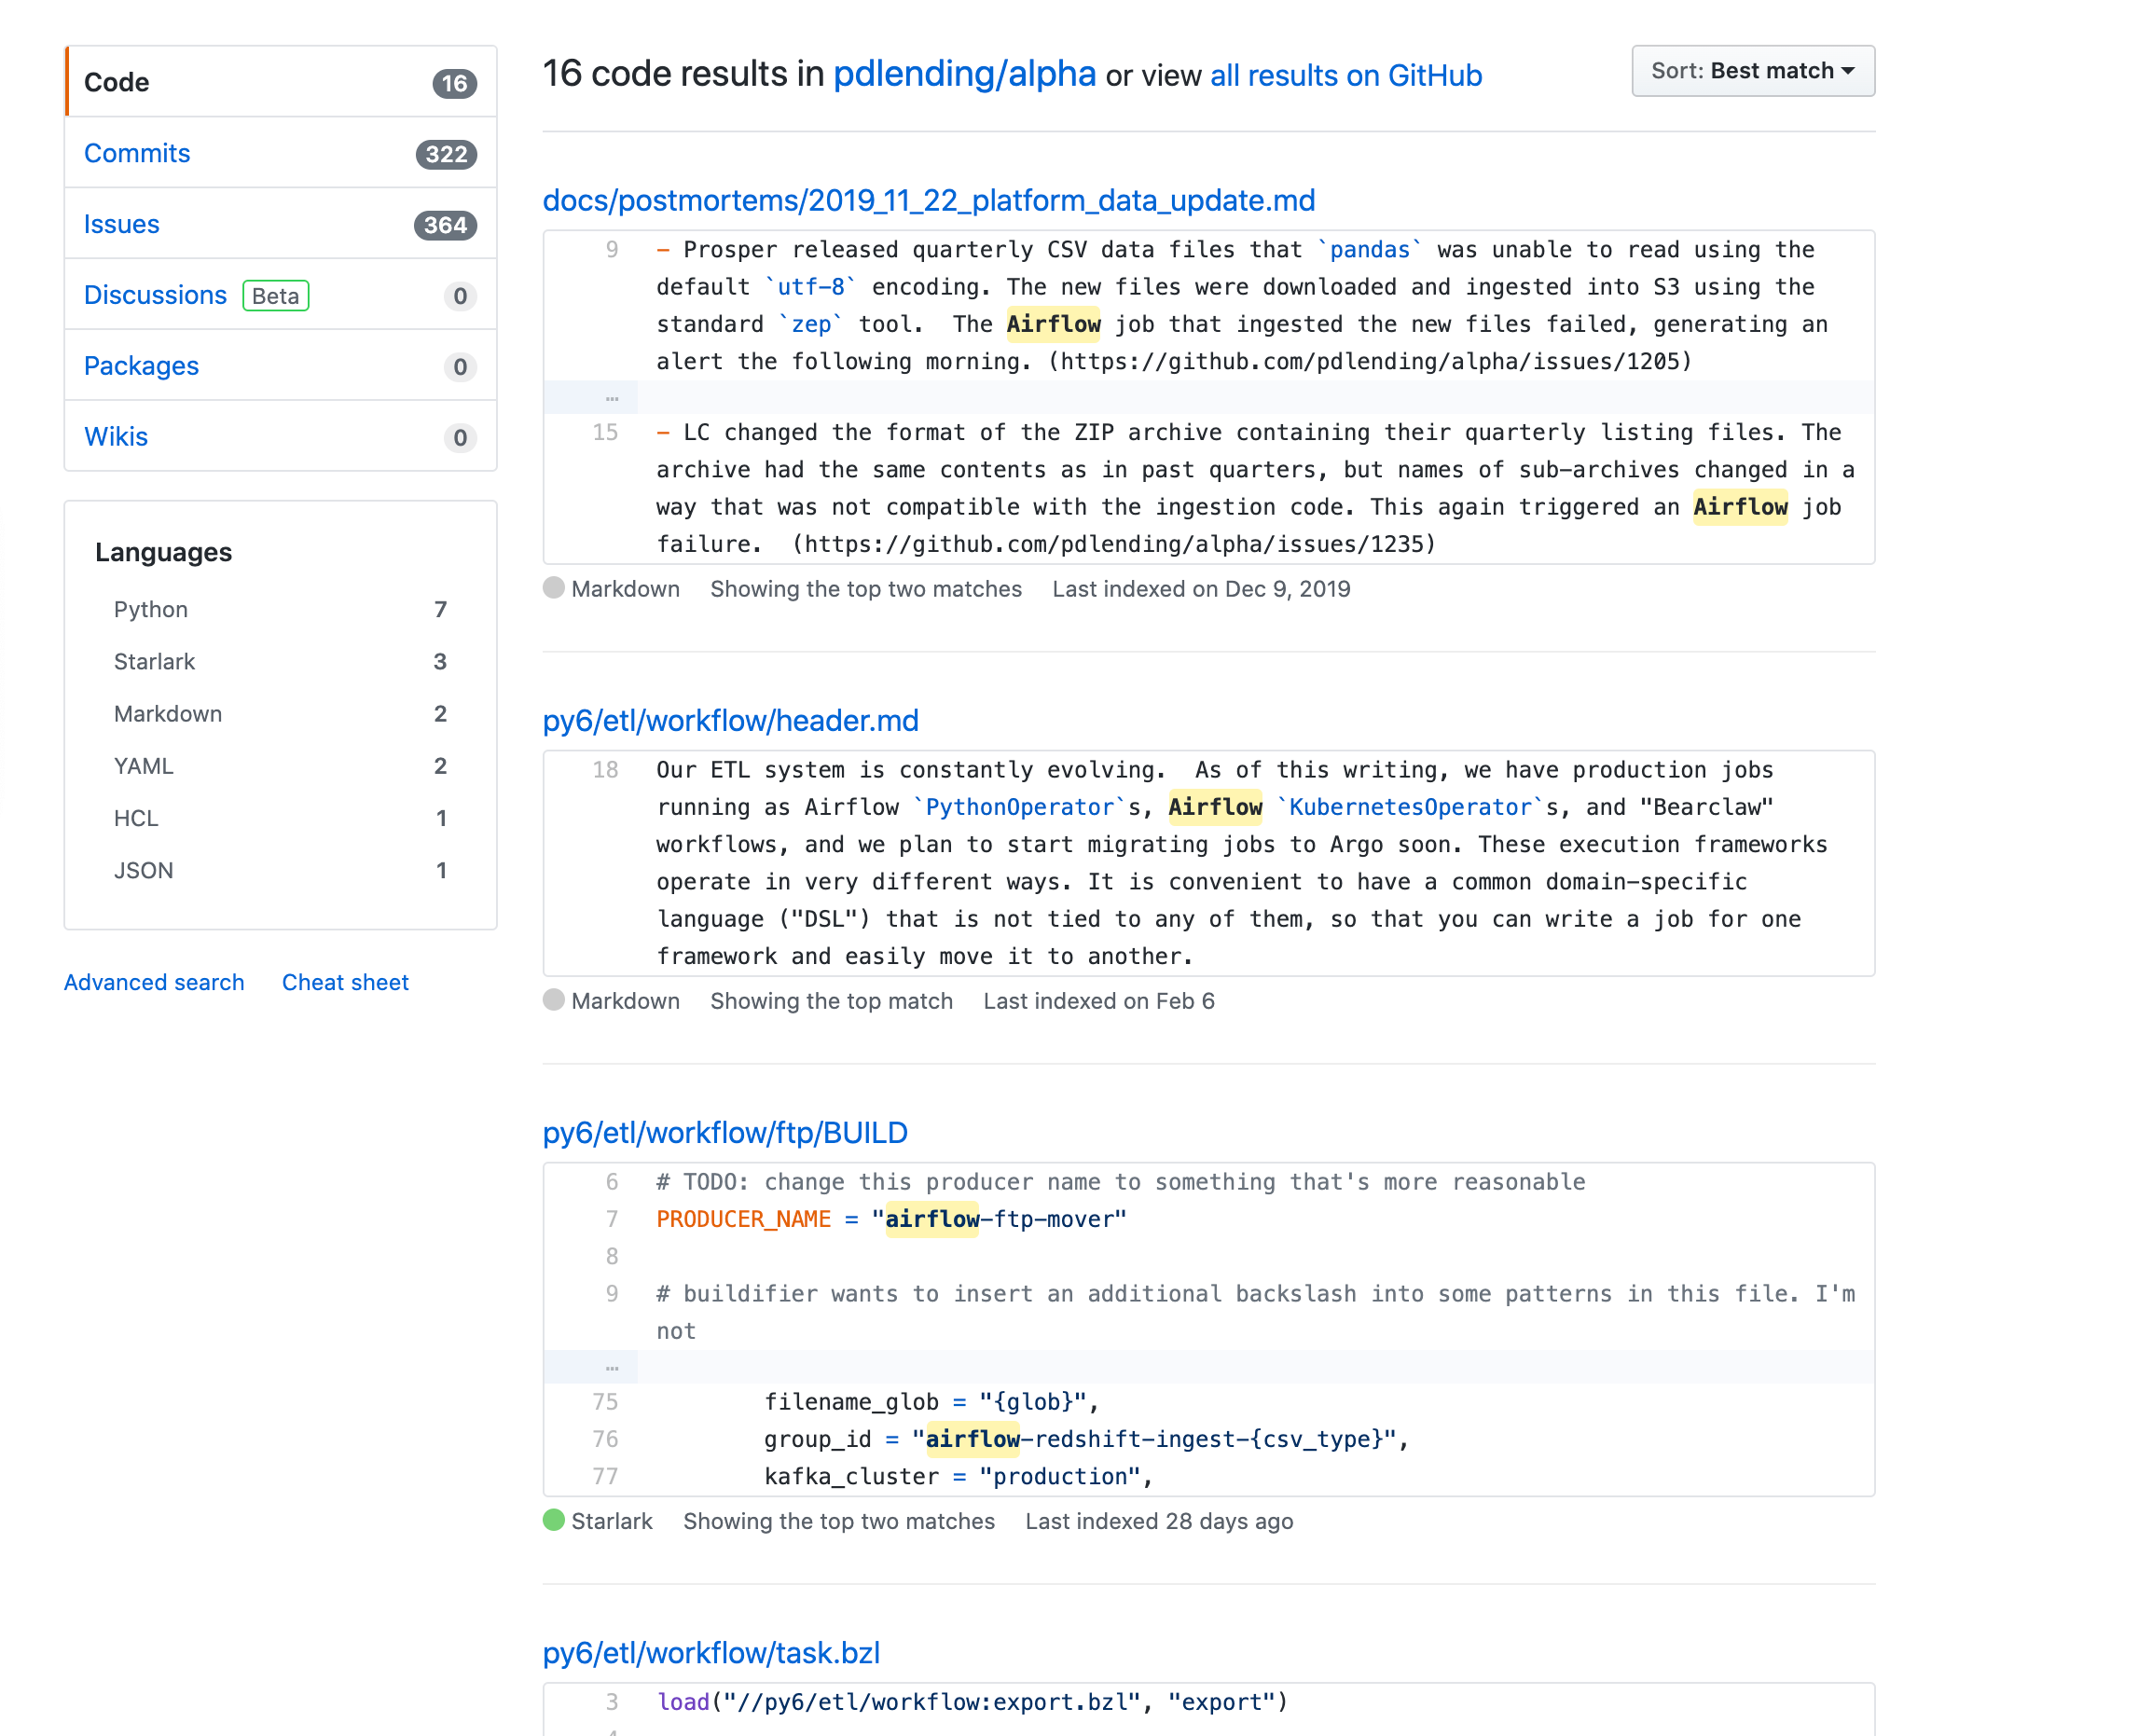
Task: Click the pandas code term
Action: (1369, 250)
